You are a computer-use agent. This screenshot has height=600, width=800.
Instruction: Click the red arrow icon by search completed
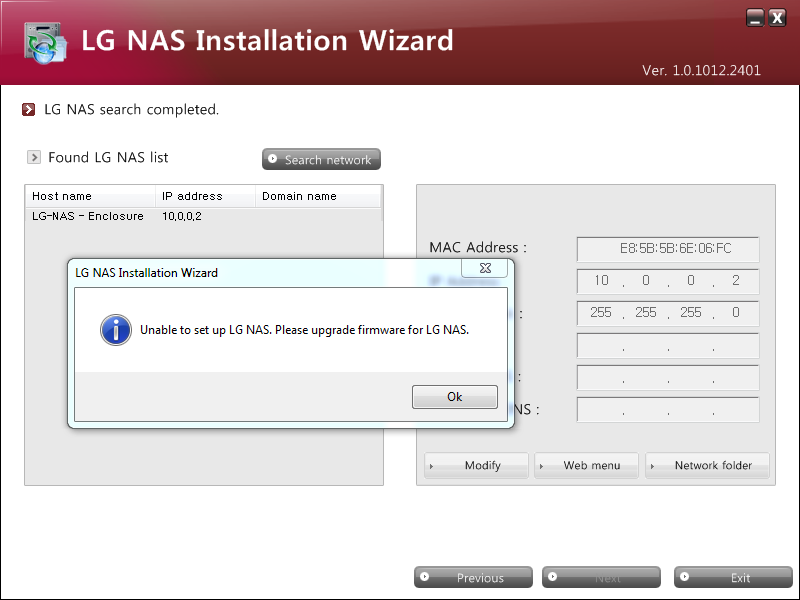pos(29,109)
